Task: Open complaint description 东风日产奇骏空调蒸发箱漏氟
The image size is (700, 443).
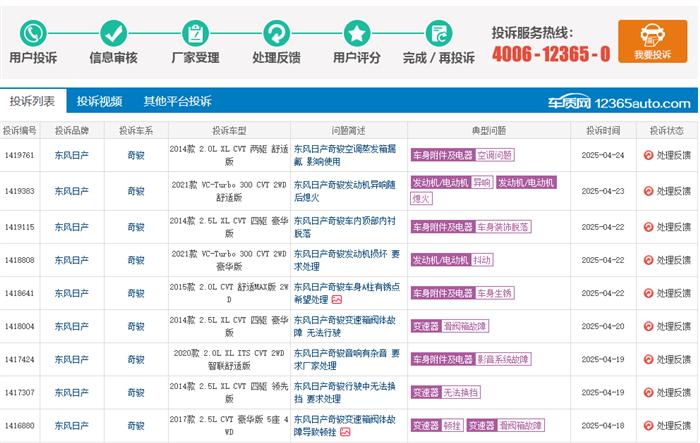Action: [x=345, y=155]
